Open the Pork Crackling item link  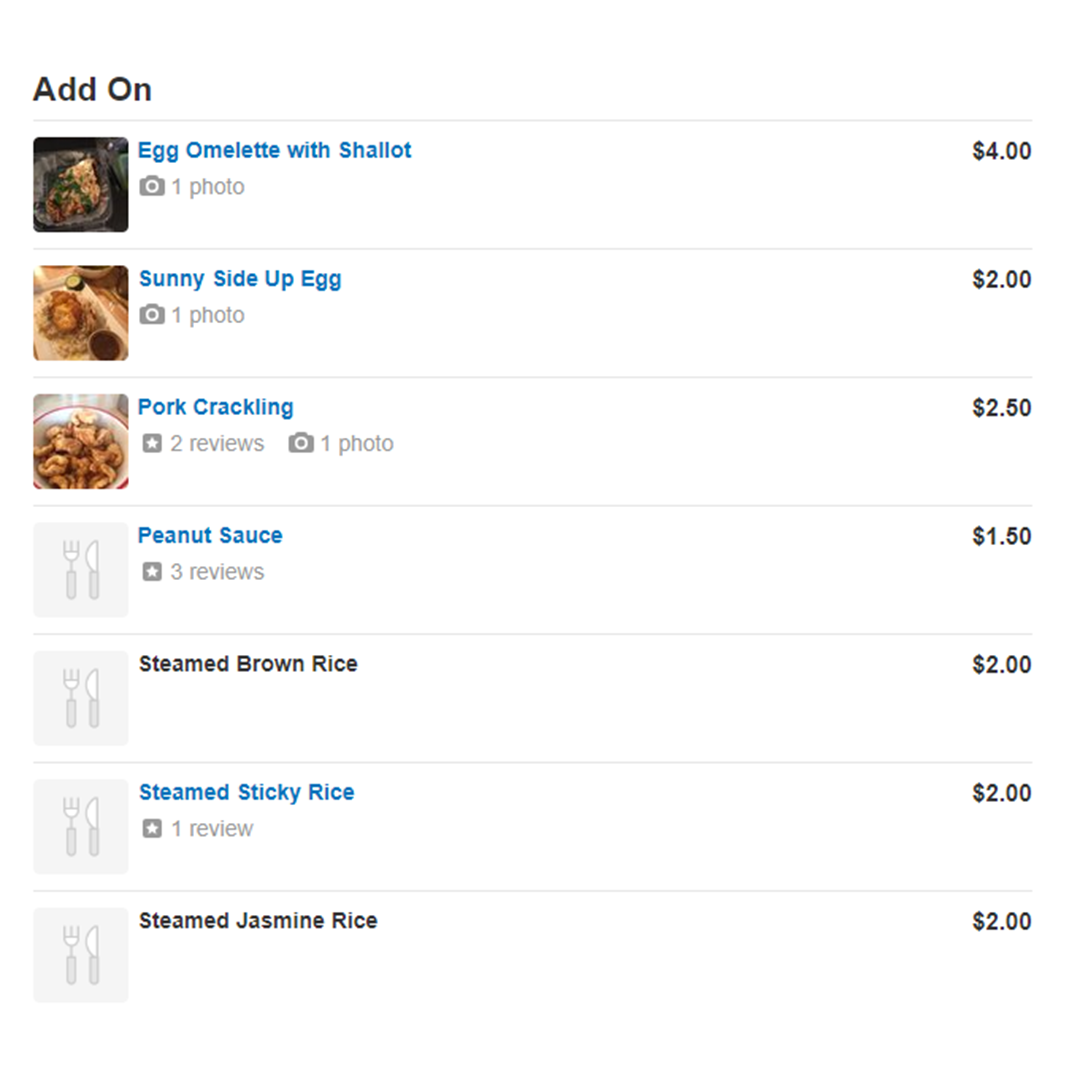216,407
